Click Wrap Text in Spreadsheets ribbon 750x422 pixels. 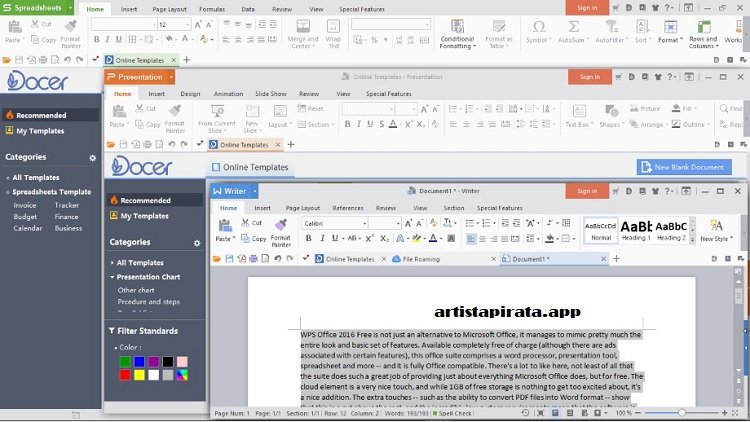point(333,34)
